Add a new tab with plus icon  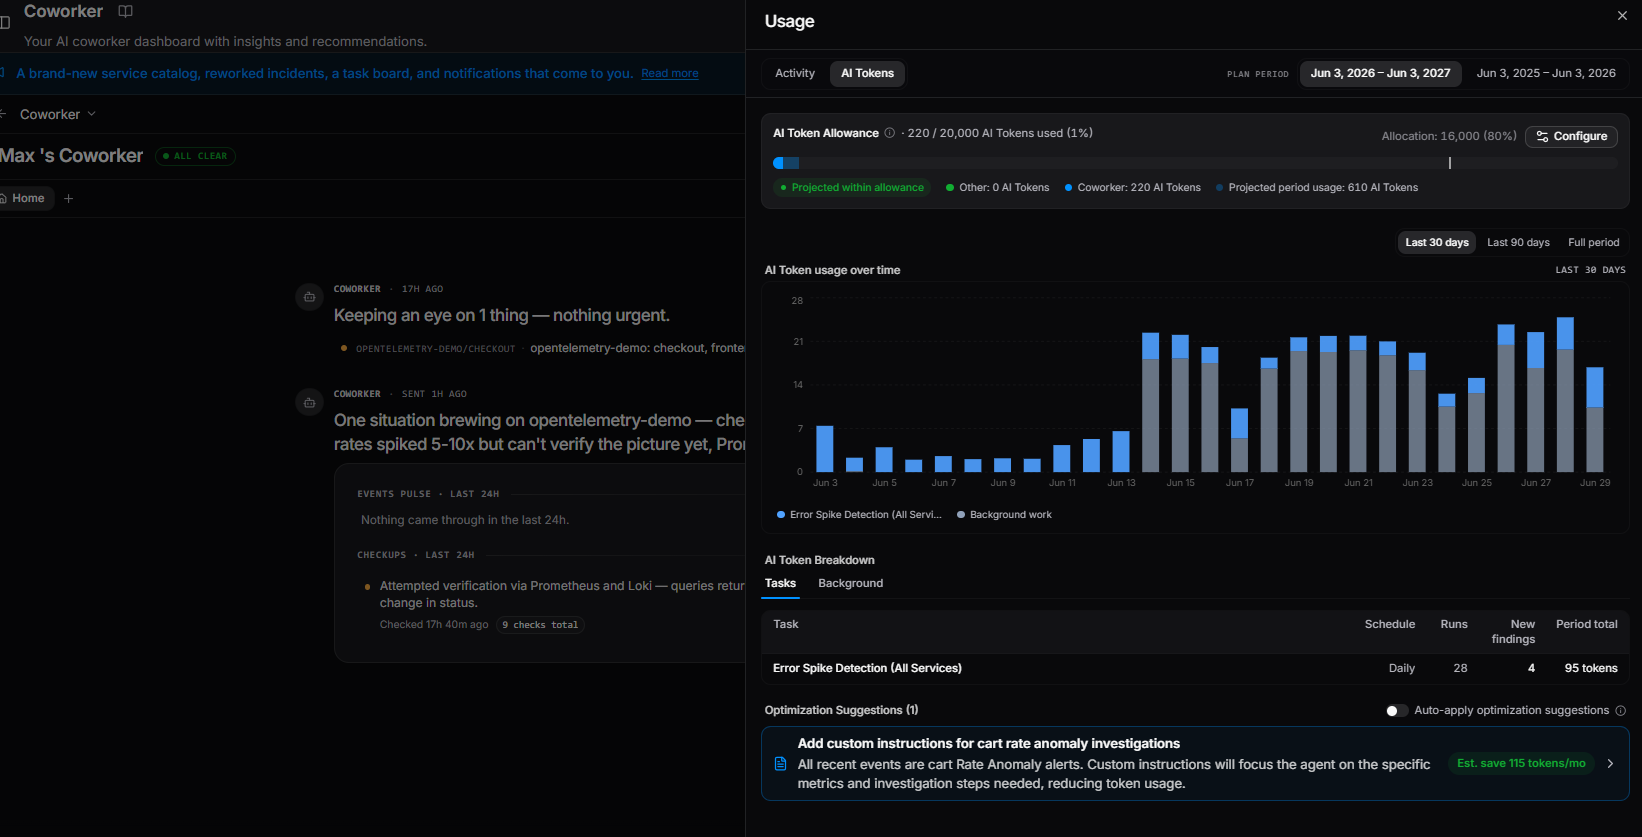pos(69,198)
